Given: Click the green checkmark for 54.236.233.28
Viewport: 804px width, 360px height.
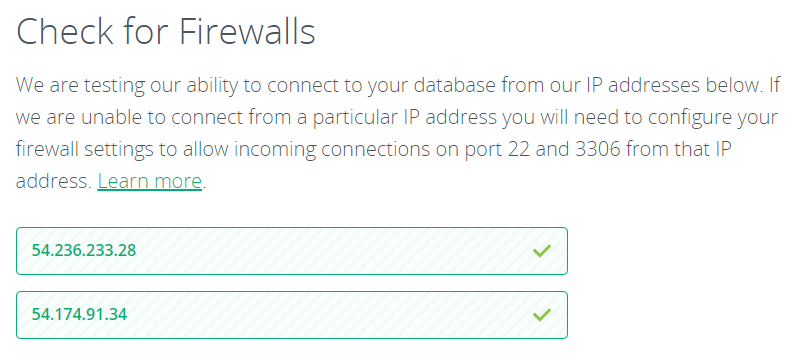Looking at the screenshot, I should [x=541, y=251].
